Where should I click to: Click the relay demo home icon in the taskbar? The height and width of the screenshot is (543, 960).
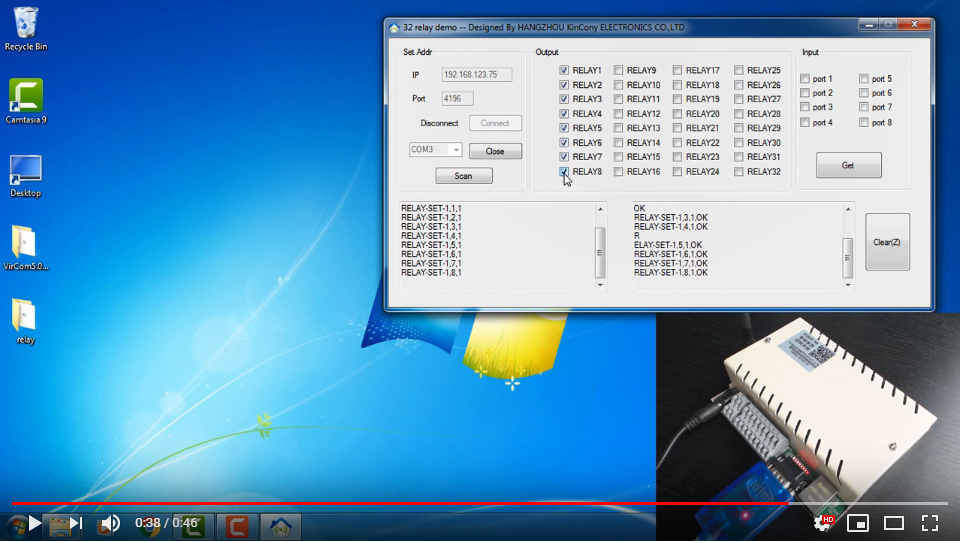(280, 526)
